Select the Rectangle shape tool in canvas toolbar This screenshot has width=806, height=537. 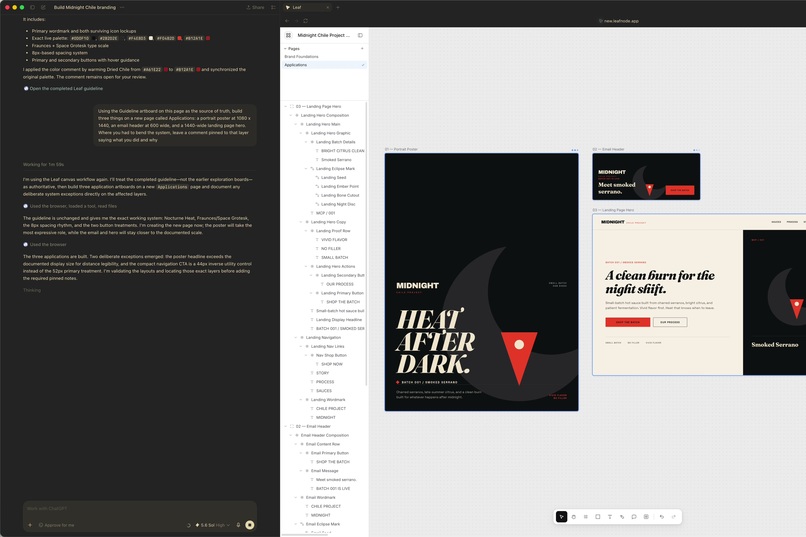tap(598, 516)
